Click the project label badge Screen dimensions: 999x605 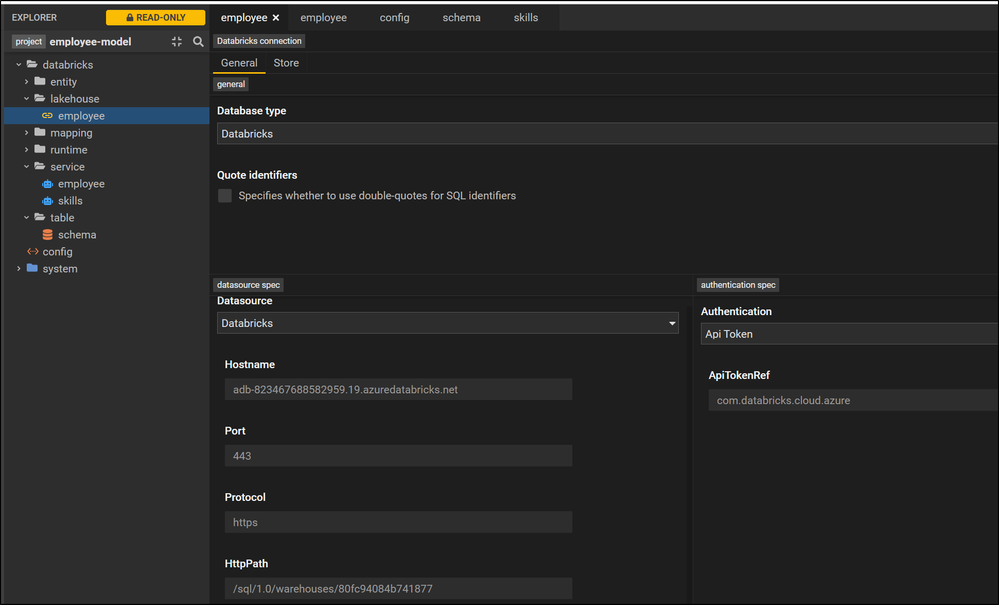(x=29, y=41)
